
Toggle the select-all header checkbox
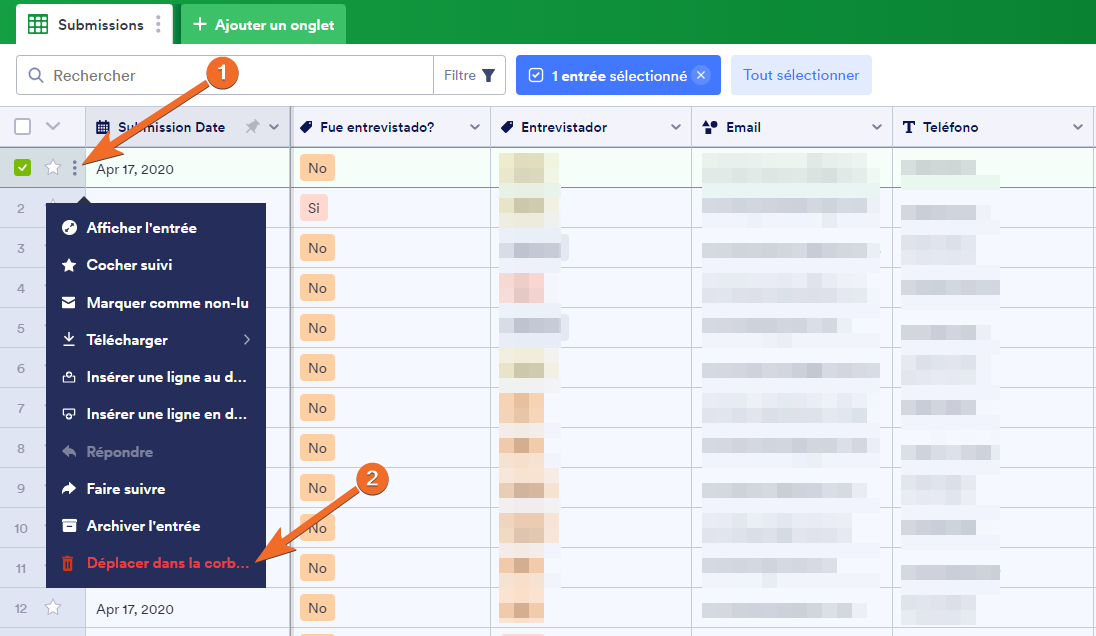(22, 127)
